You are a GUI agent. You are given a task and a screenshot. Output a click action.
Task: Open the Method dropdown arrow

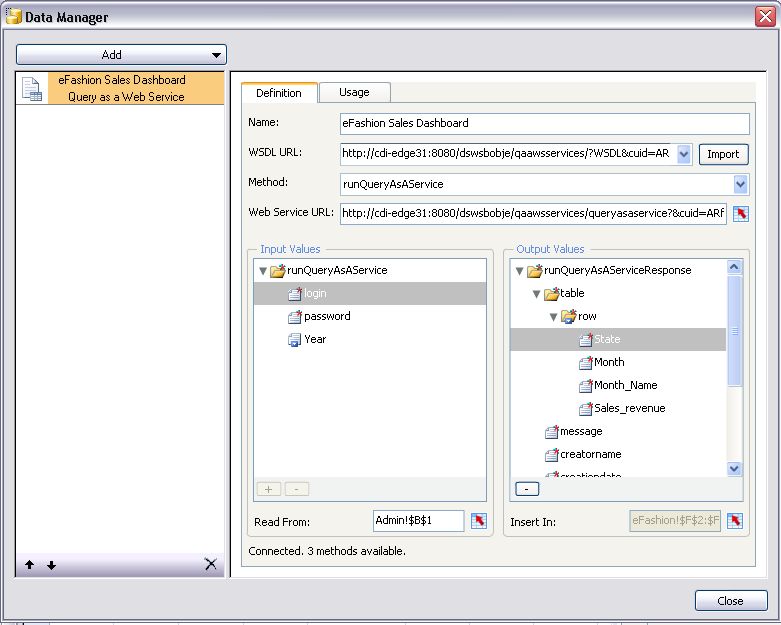tap(740, 184)
